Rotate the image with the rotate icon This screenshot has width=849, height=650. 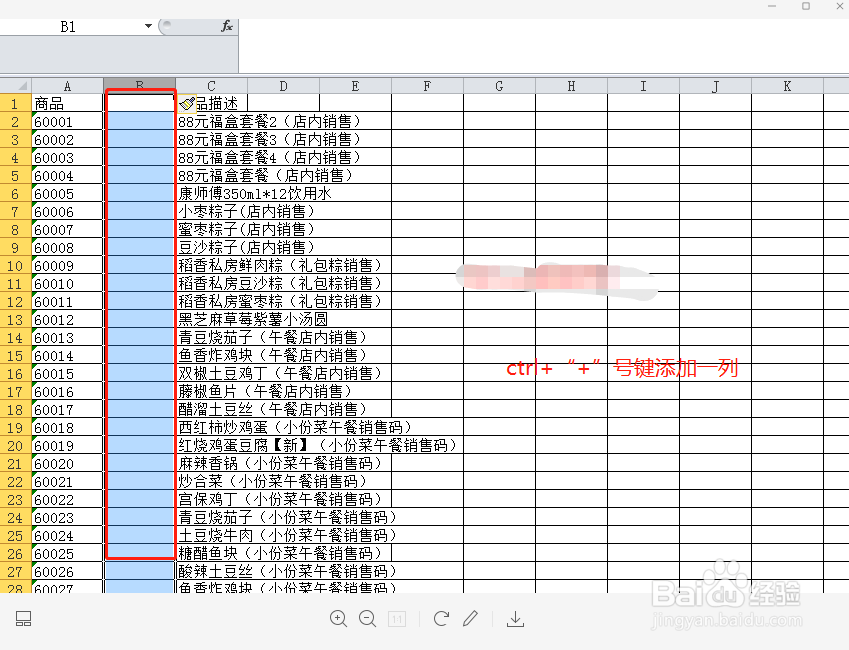coord(441,619)
